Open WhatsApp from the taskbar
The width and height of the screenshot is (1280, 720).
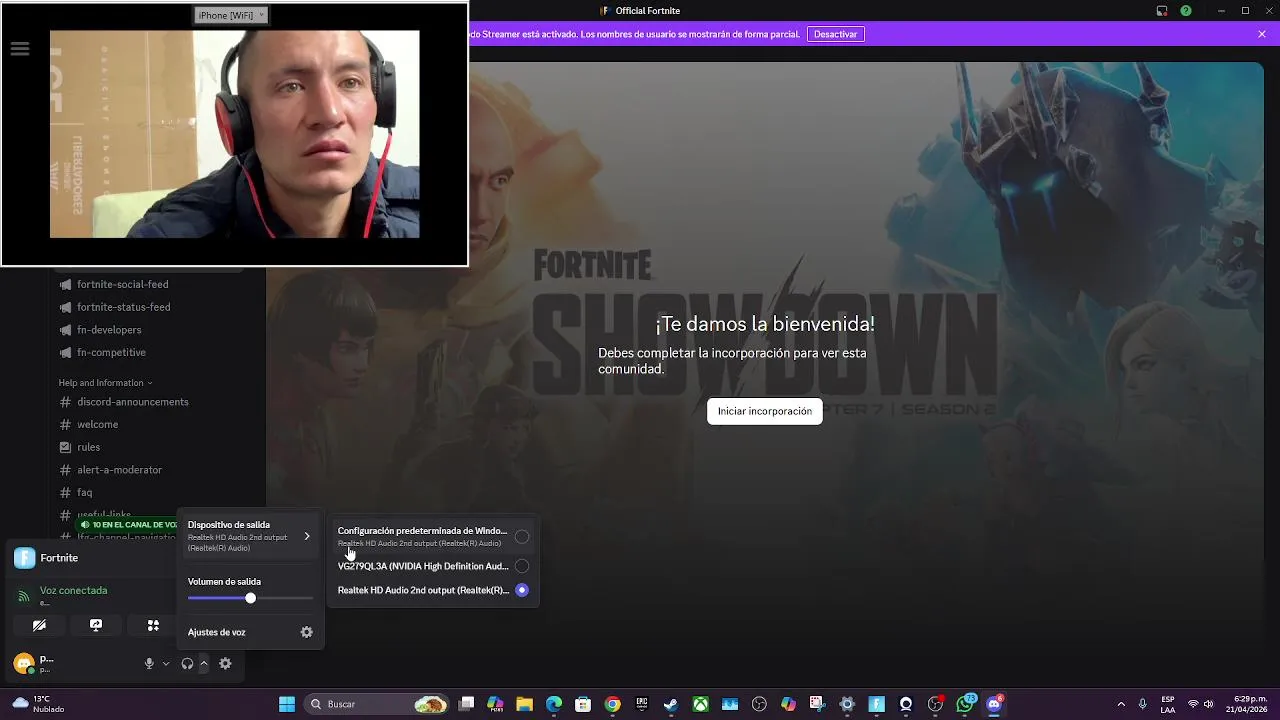(965, 704)
